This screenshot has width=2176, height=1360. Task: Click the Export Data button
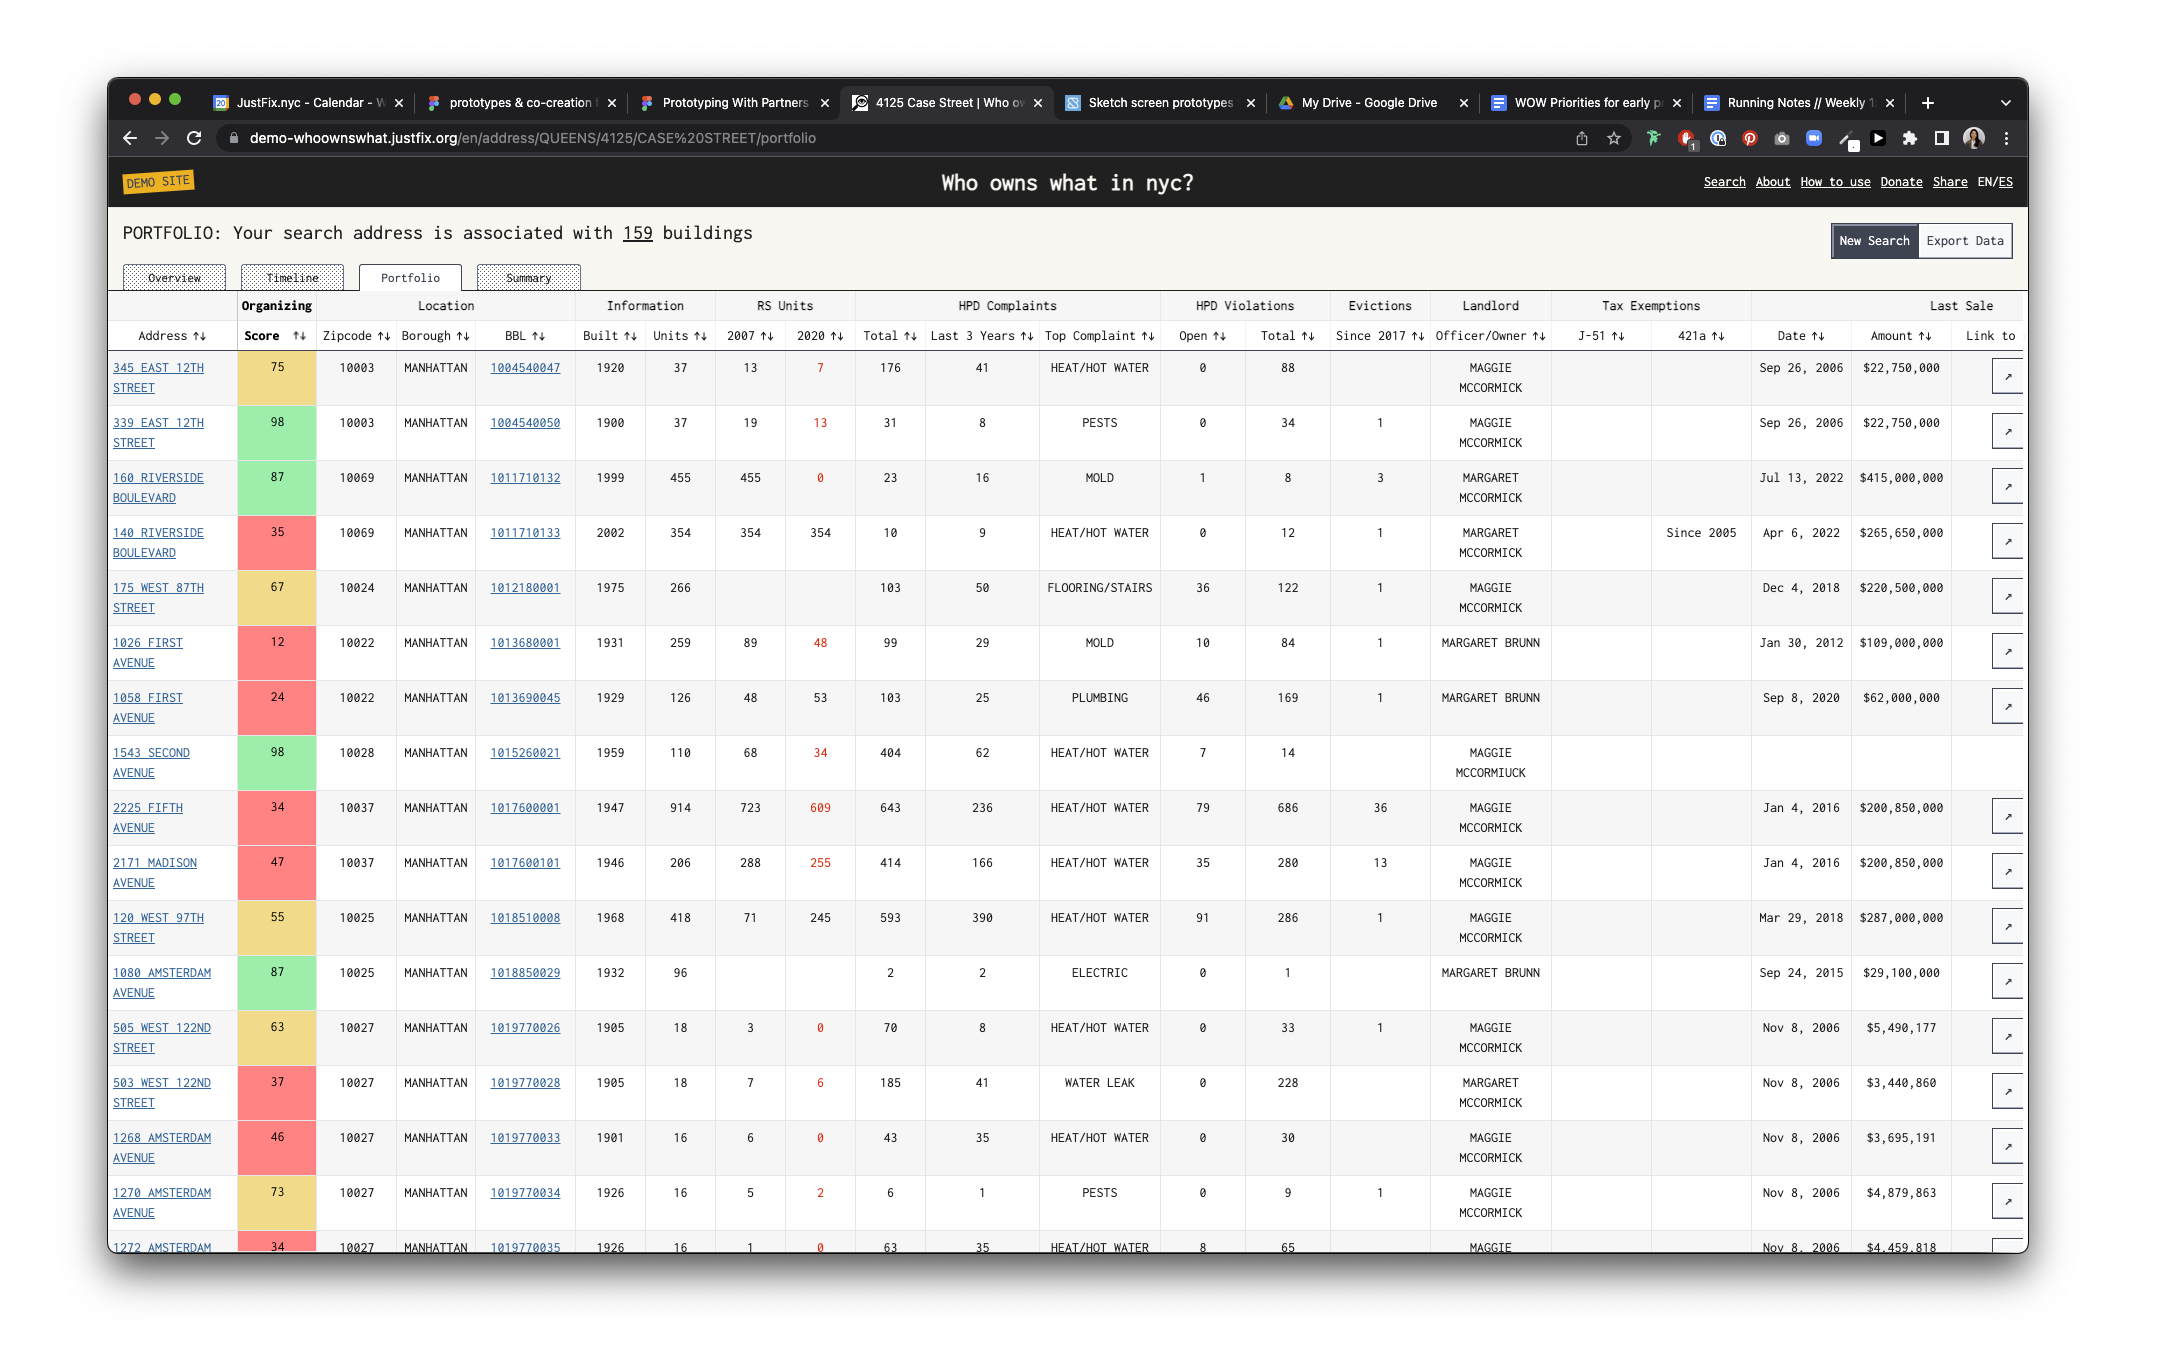[1964, 241]
